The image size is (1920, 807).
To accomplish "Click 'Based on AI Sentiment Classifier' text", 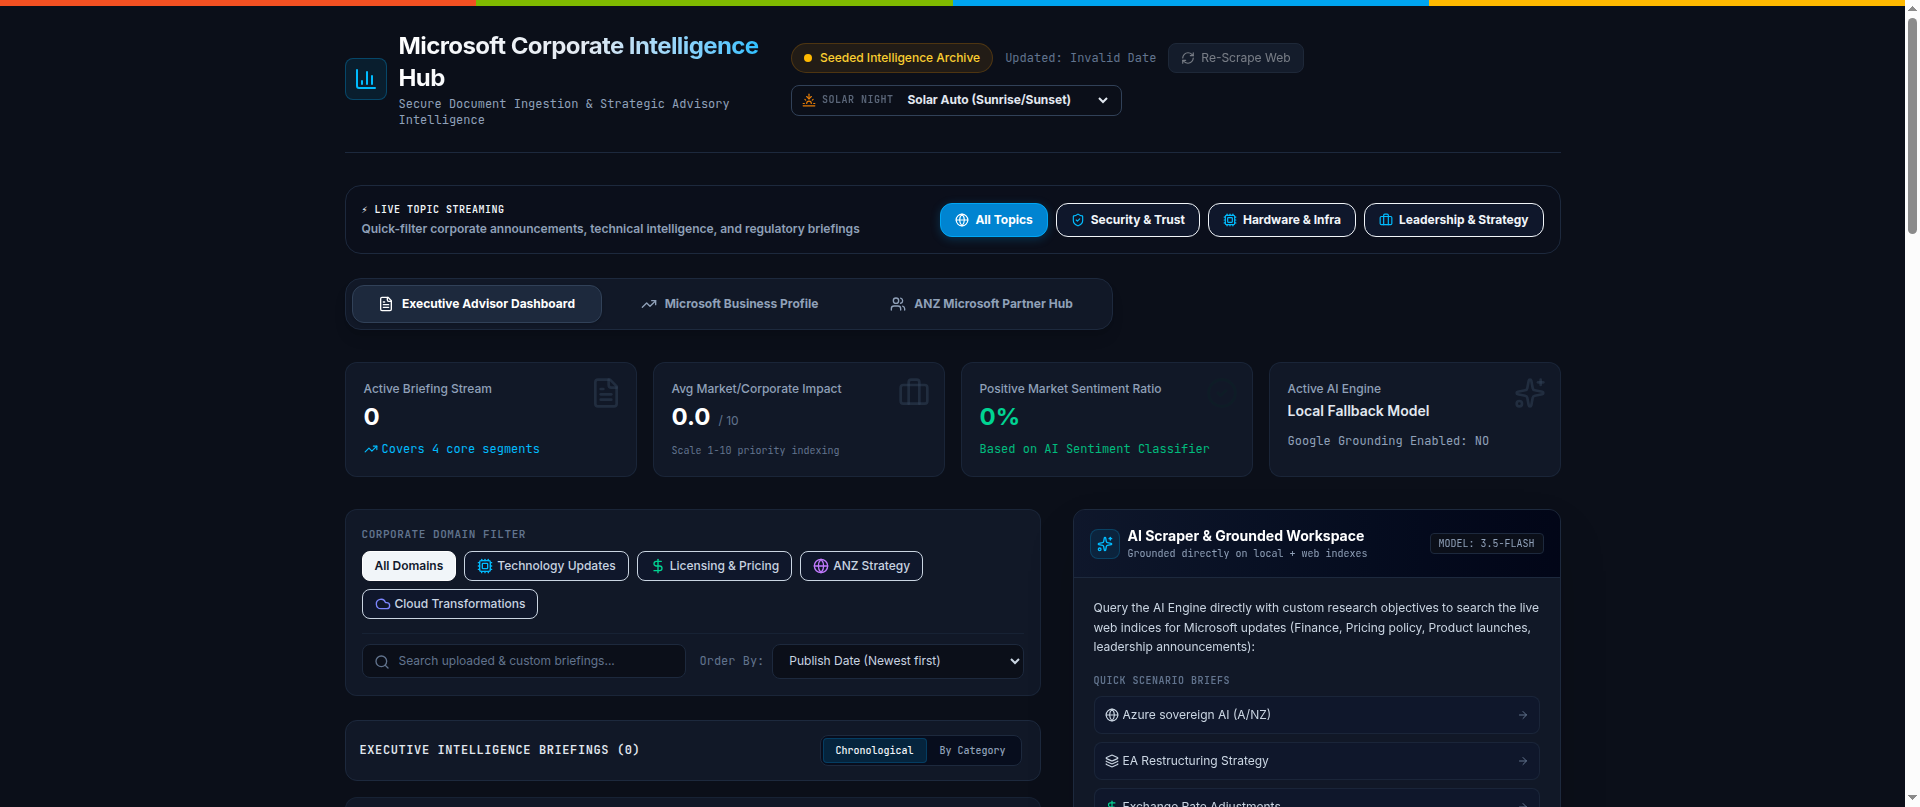I will coord(1094,449).
